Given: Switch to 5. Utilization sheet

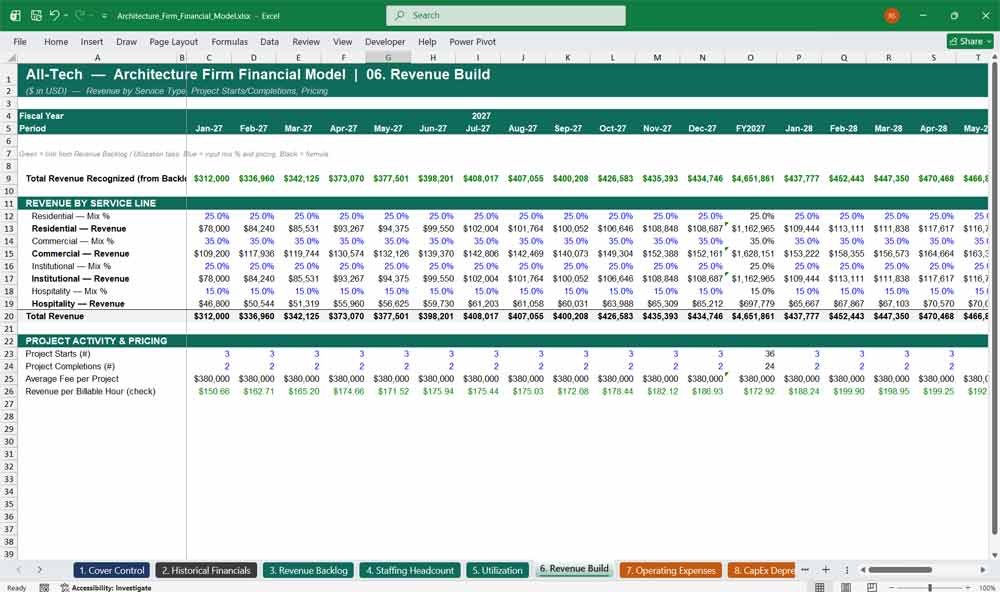Looking at the screenshot, I should 497,570.
